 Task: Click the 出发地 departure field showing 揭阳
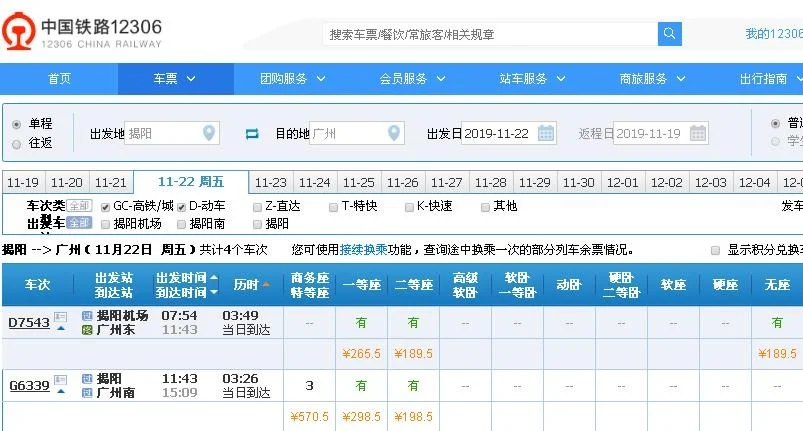point(172,133)
